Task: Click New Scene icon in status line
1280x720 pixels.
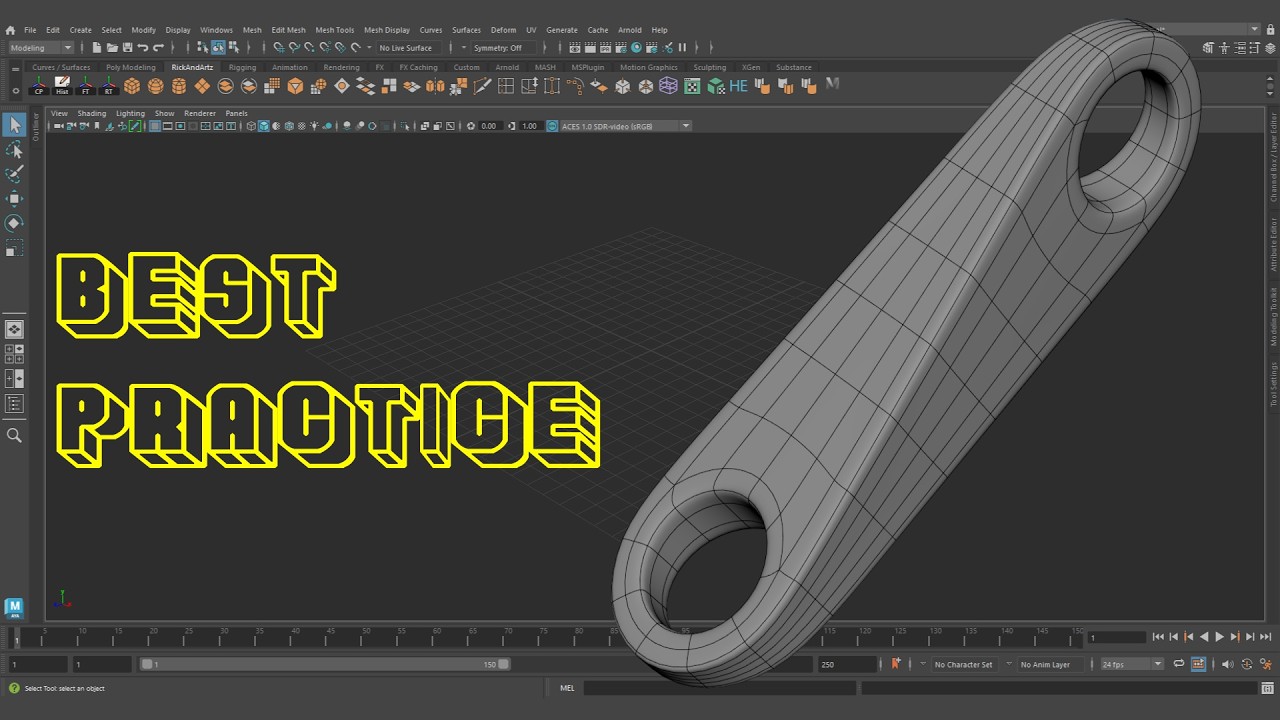Action: (x=97, y=47)
